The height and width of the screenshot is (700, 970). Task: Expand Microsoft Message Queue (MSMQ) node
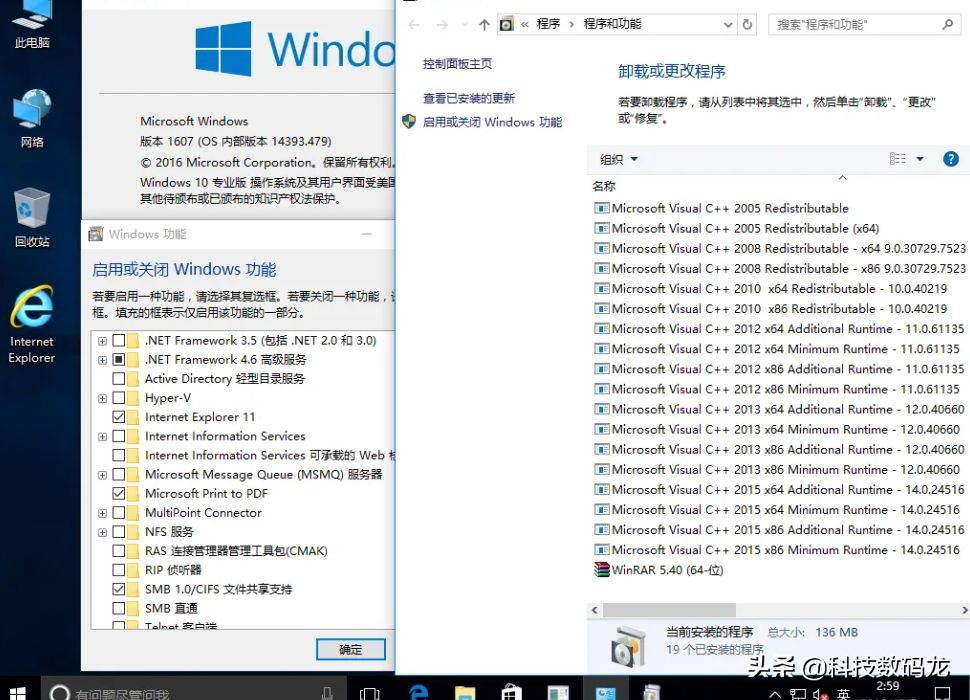click(102, 475)
